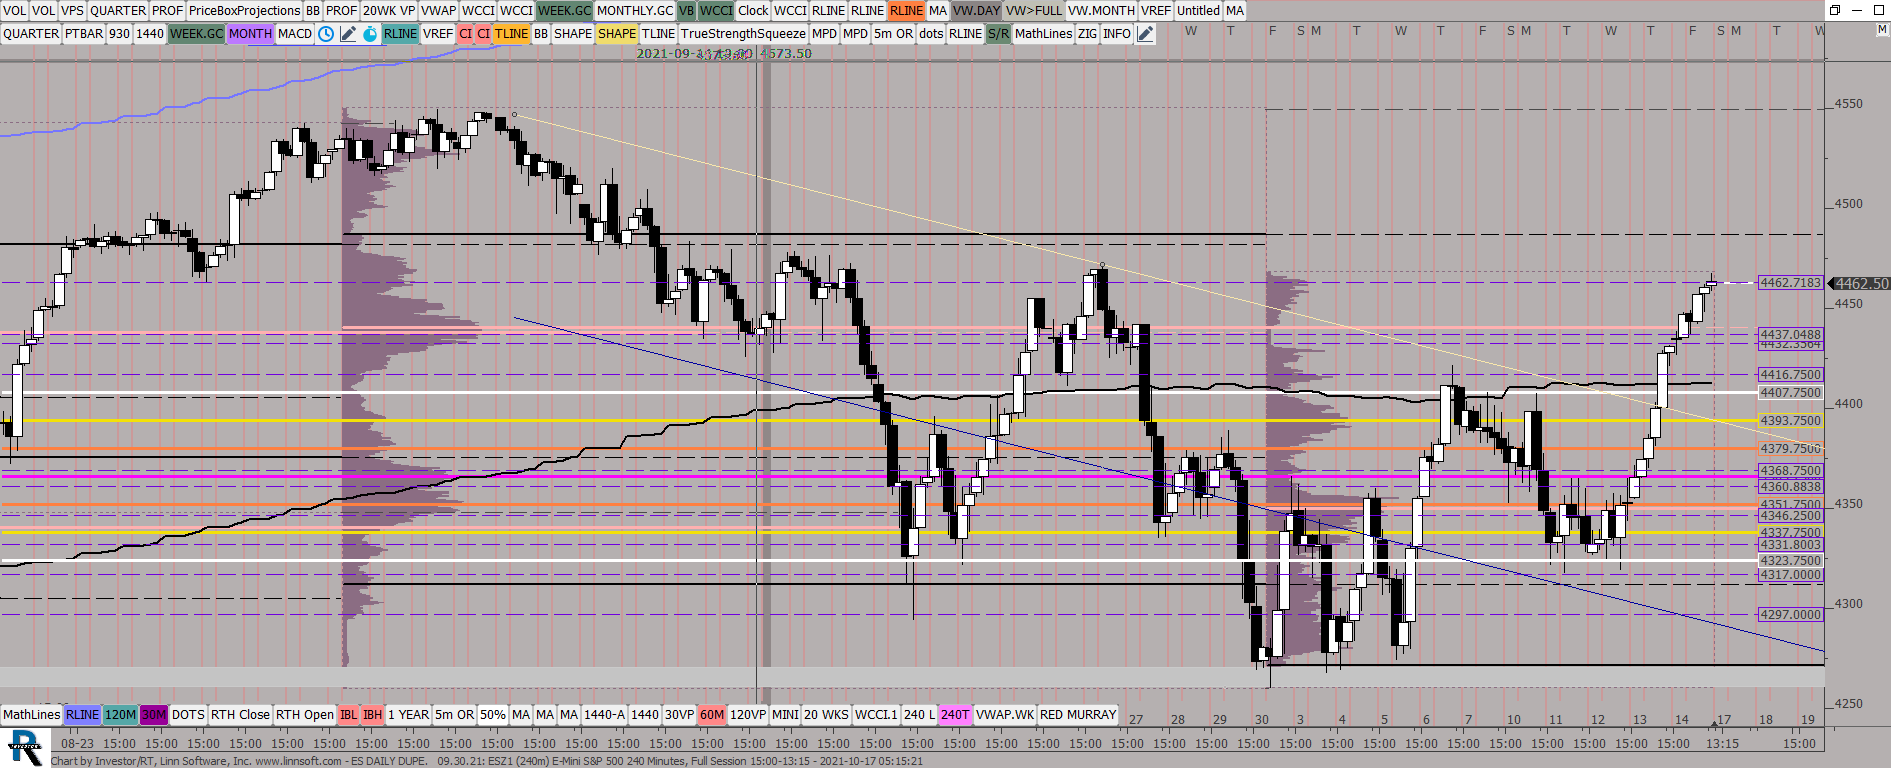Click the 4297.0000 price level label

(x=1791, y=615)
